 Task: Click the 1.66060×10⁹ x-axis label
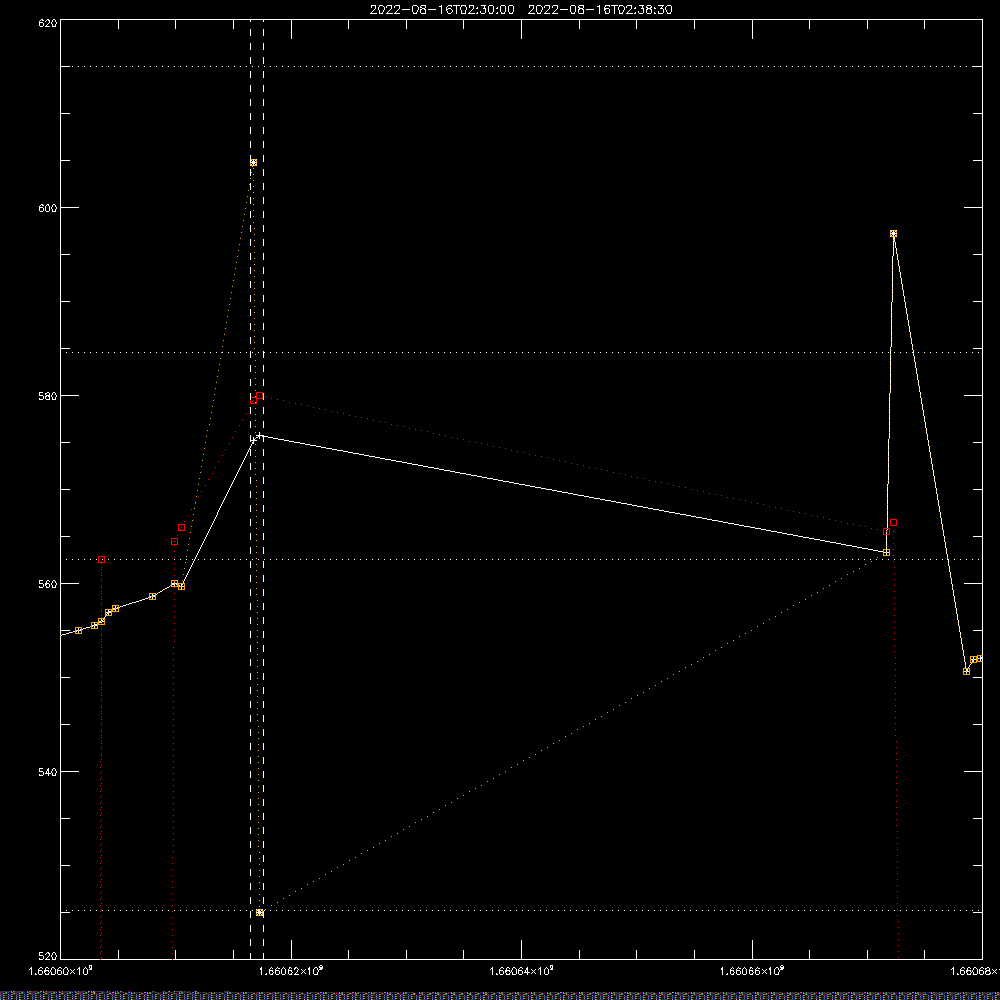(61, 971)
